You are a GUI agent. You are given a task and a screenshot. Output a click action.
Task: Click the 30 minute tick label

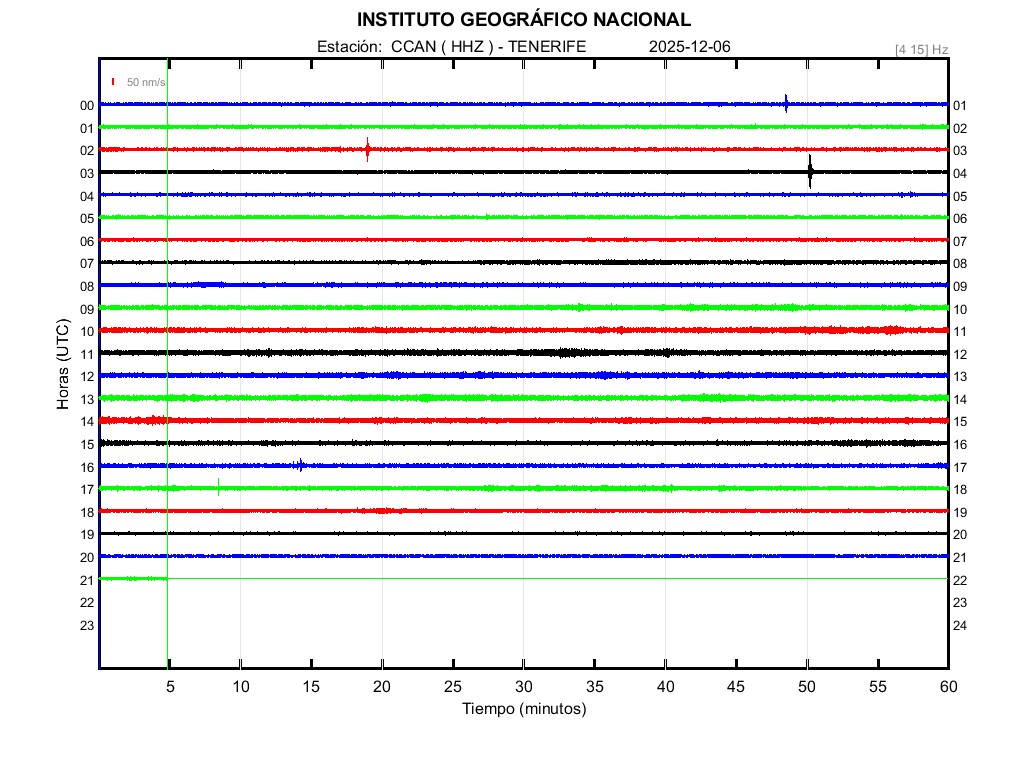524,687
